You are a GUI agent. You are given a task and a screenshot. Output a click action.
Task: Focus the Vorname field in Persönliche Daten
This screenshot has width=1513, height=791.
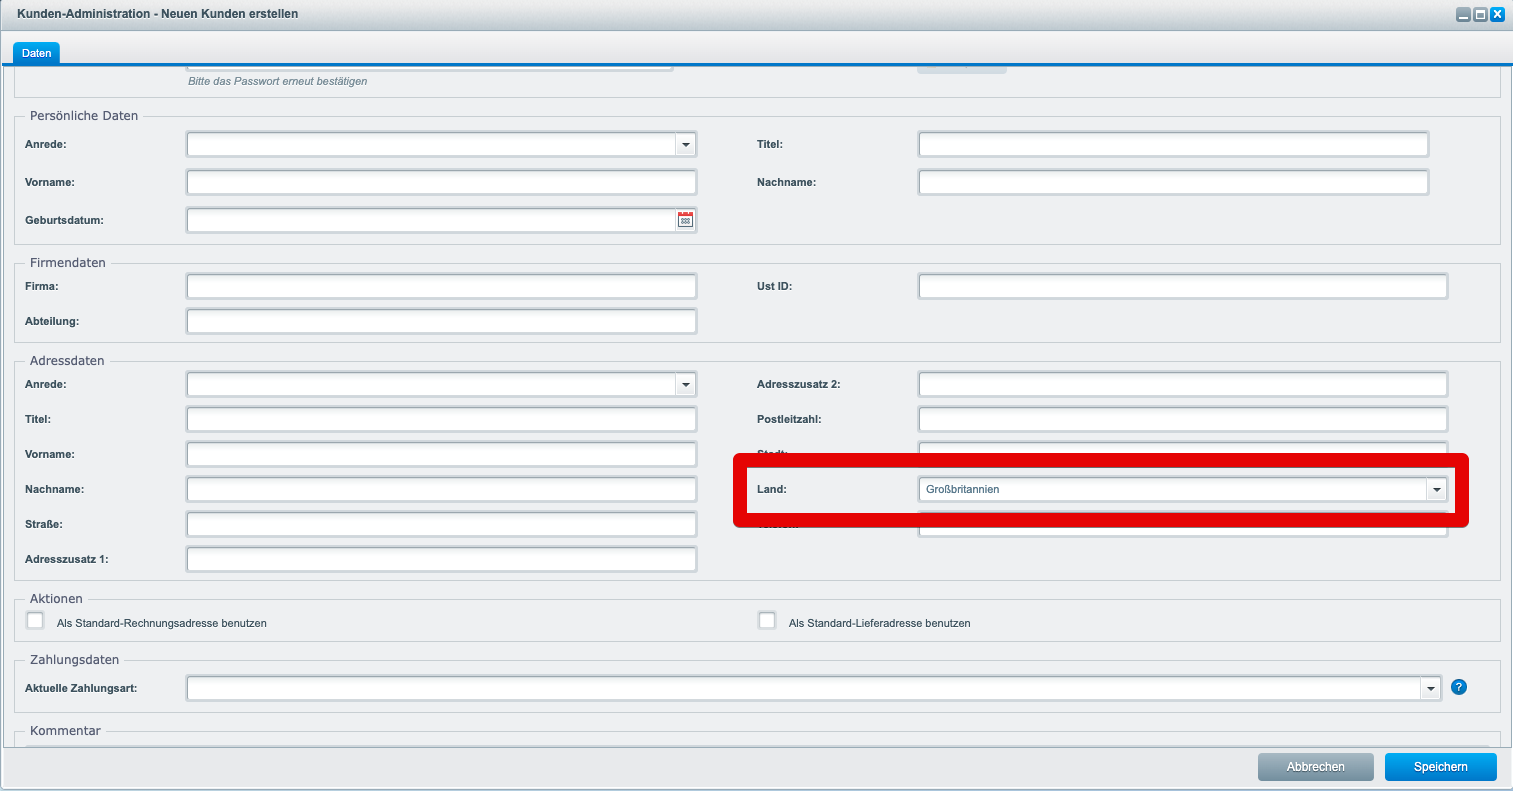click(x=441, y=182)
